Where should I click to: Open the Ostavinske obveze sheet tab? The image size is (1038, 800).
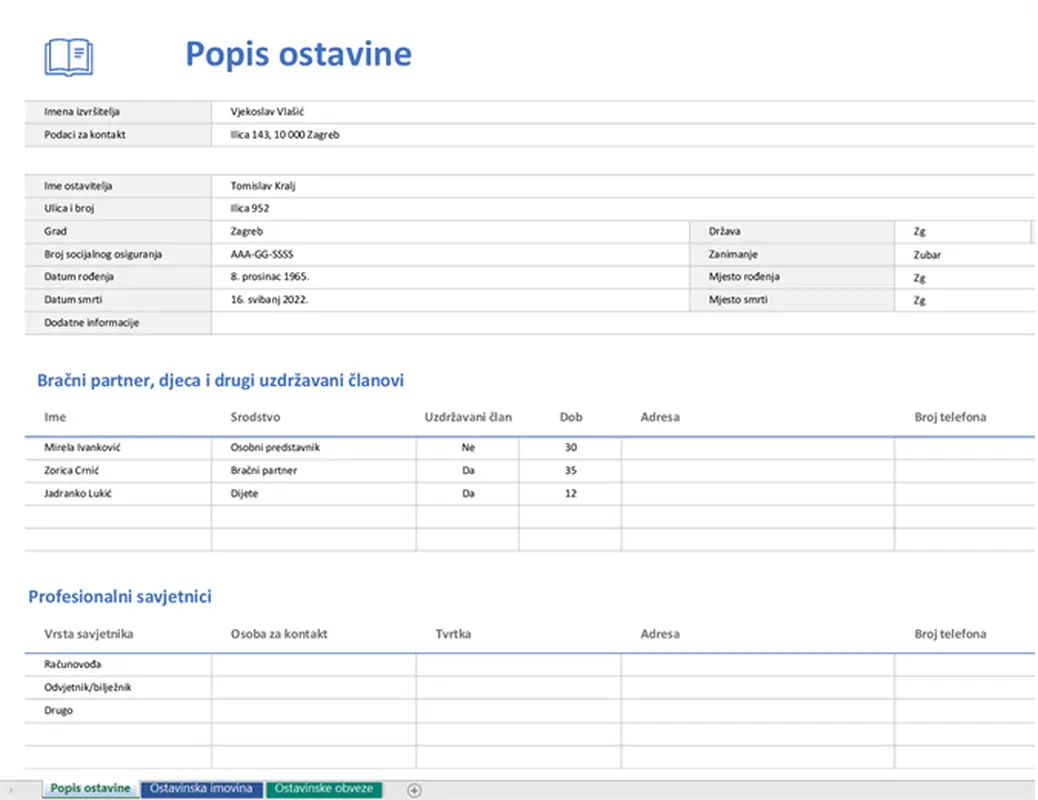(323, 789)
